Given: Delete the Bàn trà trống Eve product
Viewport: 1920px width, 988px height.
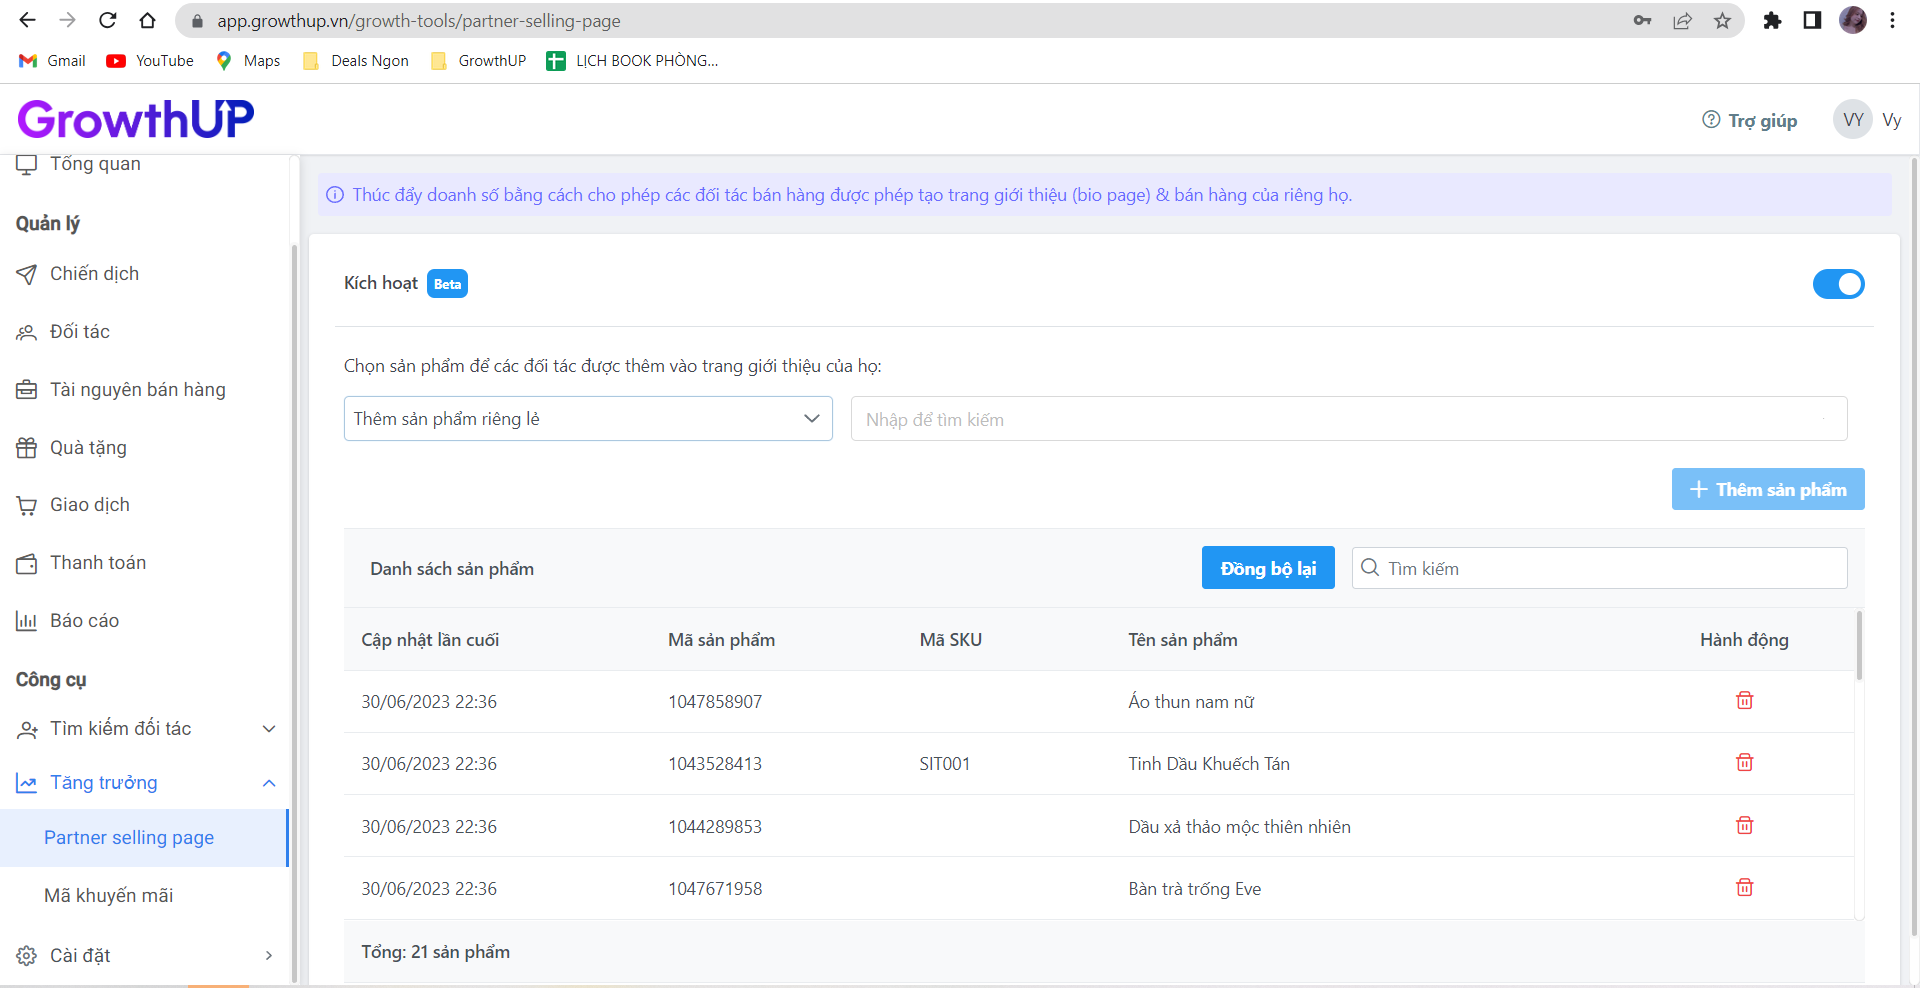Looking at the screenshot, I should pos(1744,888).
